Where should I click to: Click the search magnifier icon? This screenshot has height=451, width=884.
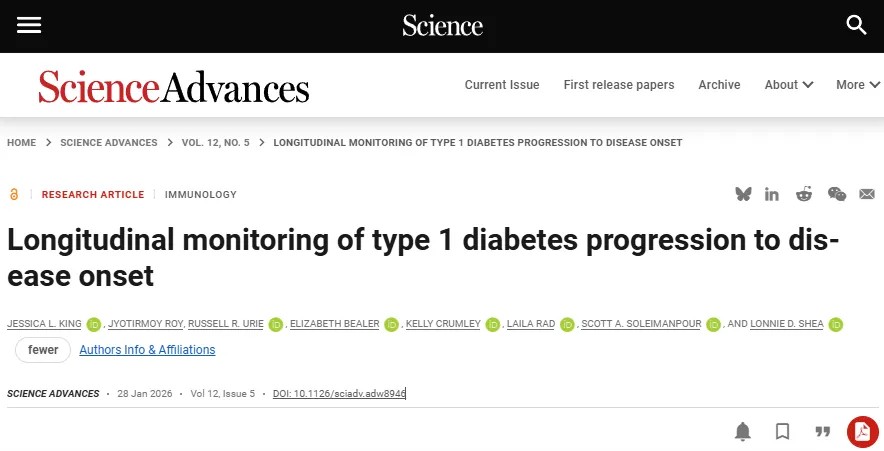point(856,25)
